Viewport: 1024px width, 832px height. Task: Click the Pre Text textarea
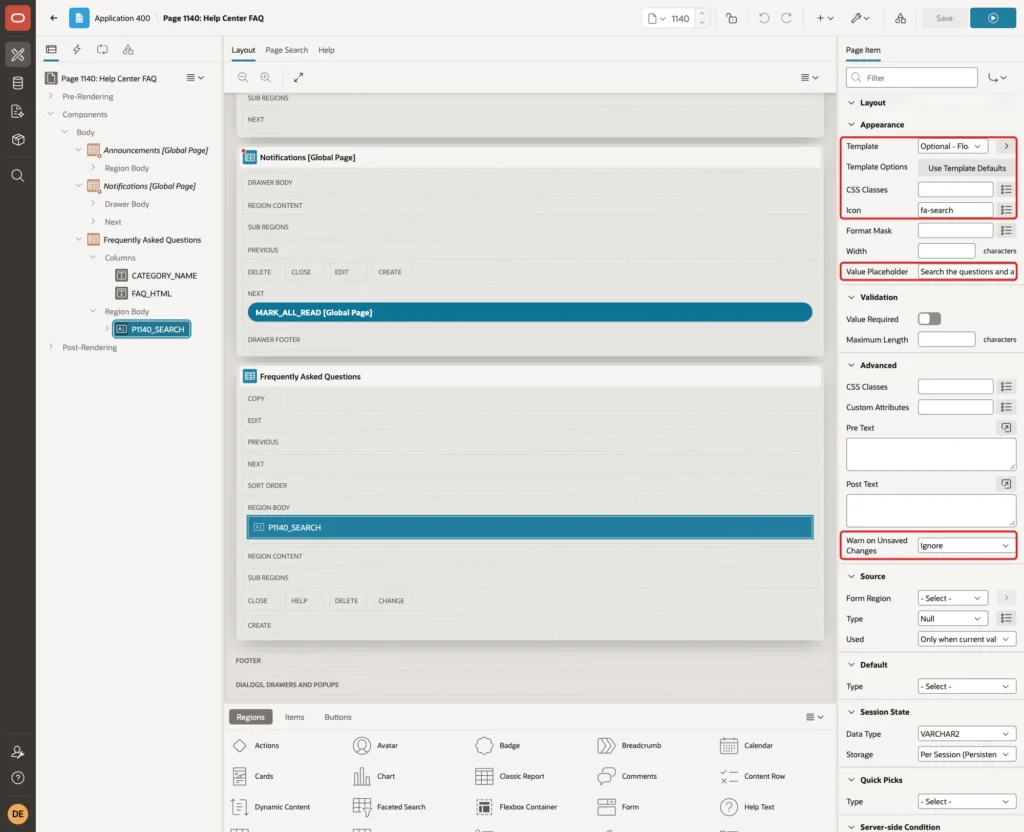point(931,455)
